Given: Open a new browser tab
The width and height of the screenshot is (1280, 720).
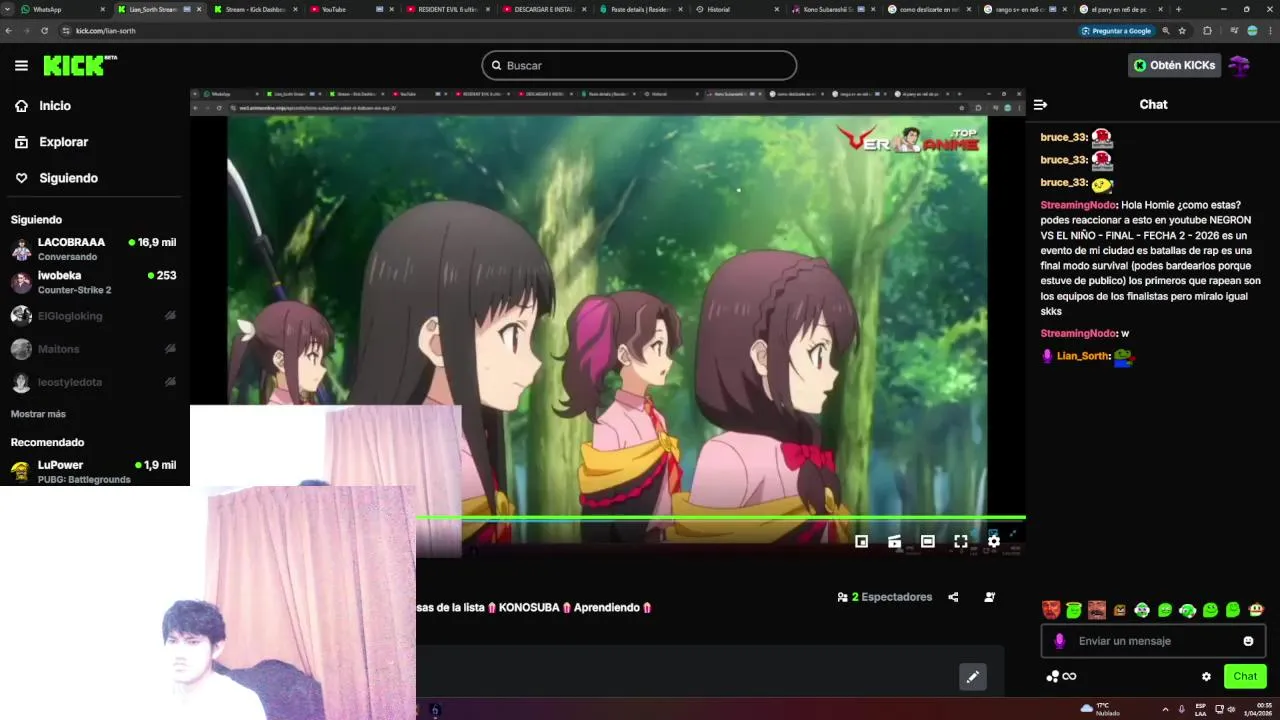Looking at the screenshot, I should point(1178,9).
